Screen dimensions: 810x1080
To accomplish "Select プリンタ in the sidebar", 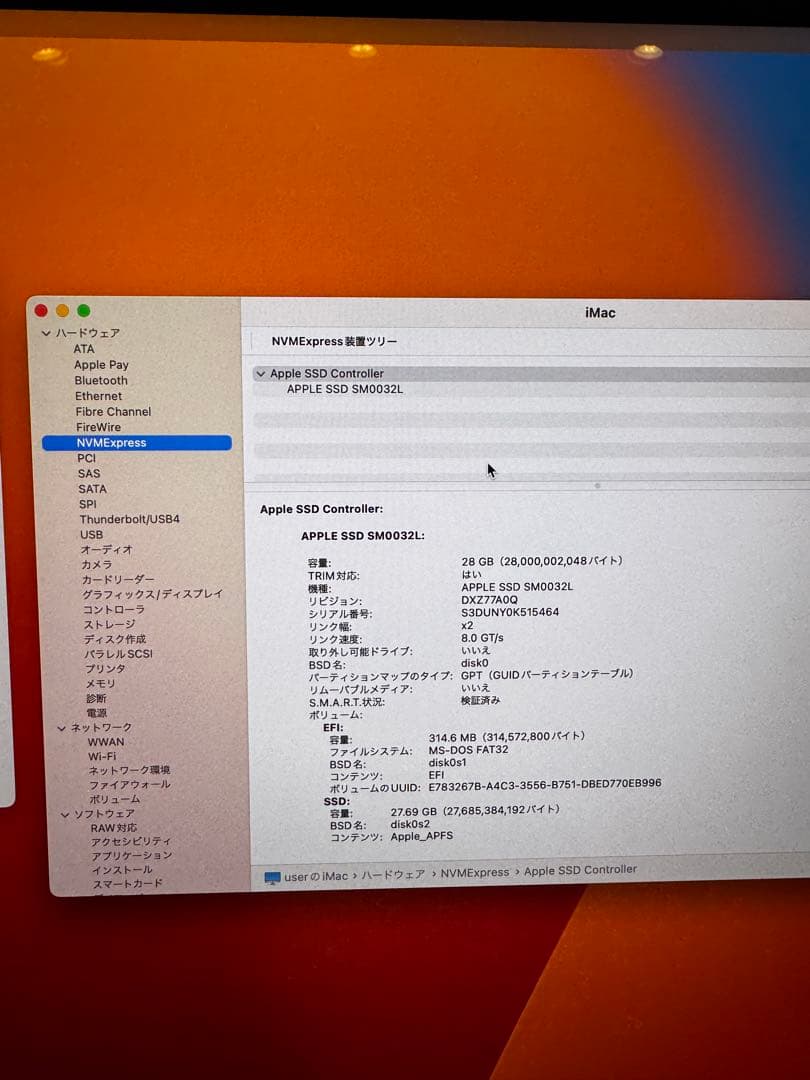I will 105,669.
